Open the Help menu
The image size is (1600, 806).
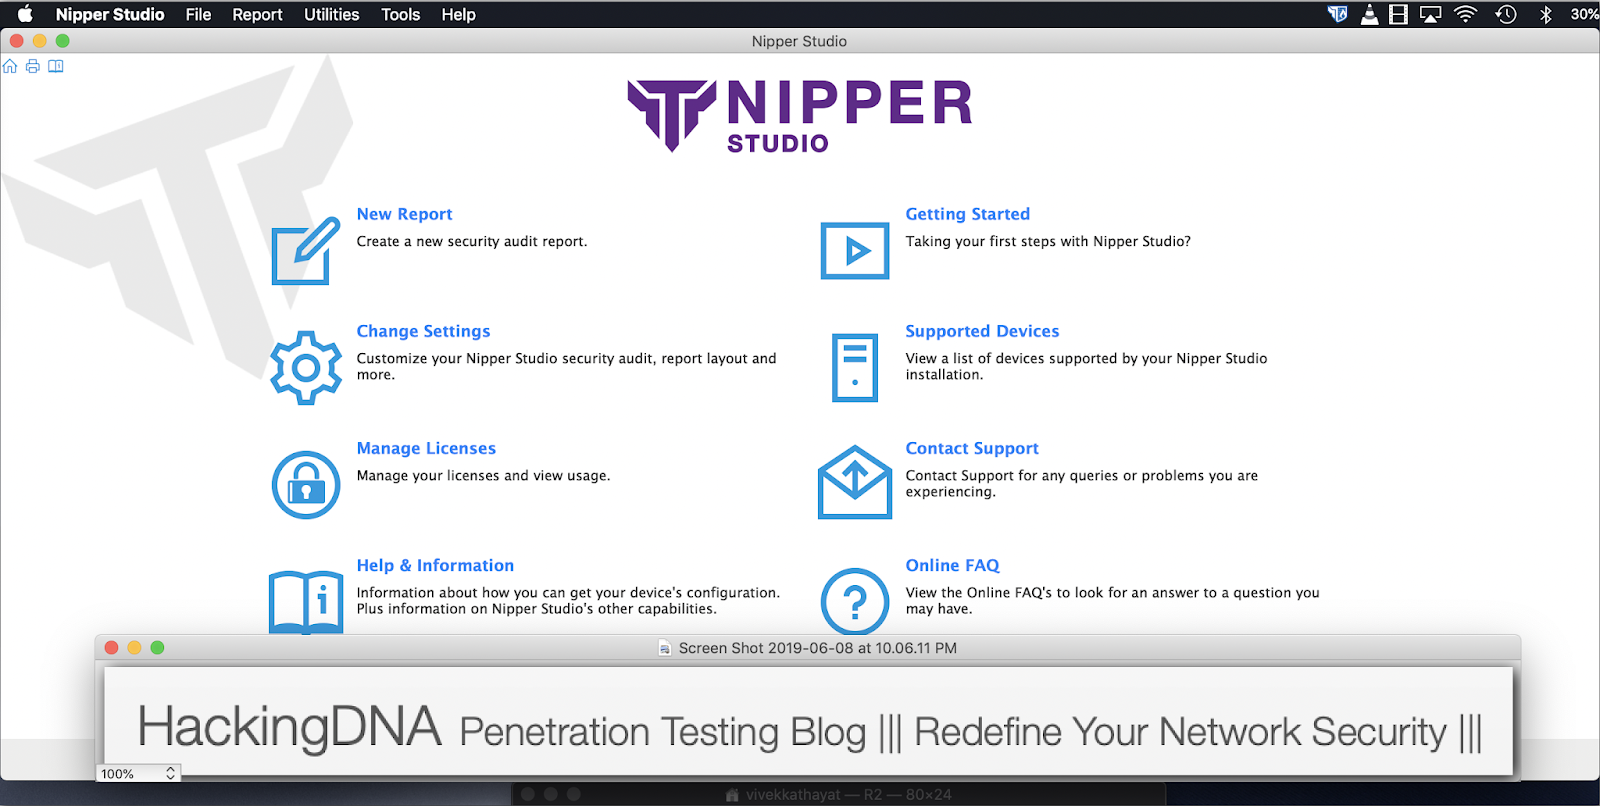(x=458, y=14)
